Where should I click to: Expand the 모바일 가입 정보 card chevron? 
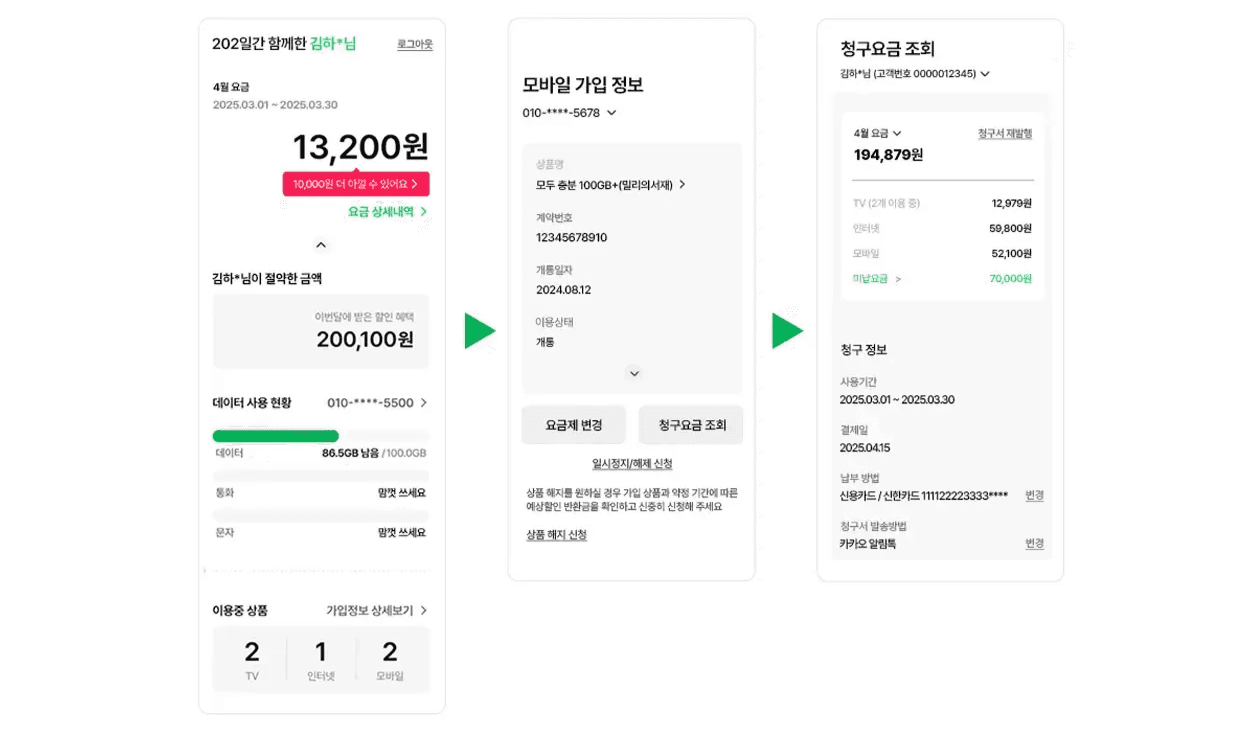point(633,372)
